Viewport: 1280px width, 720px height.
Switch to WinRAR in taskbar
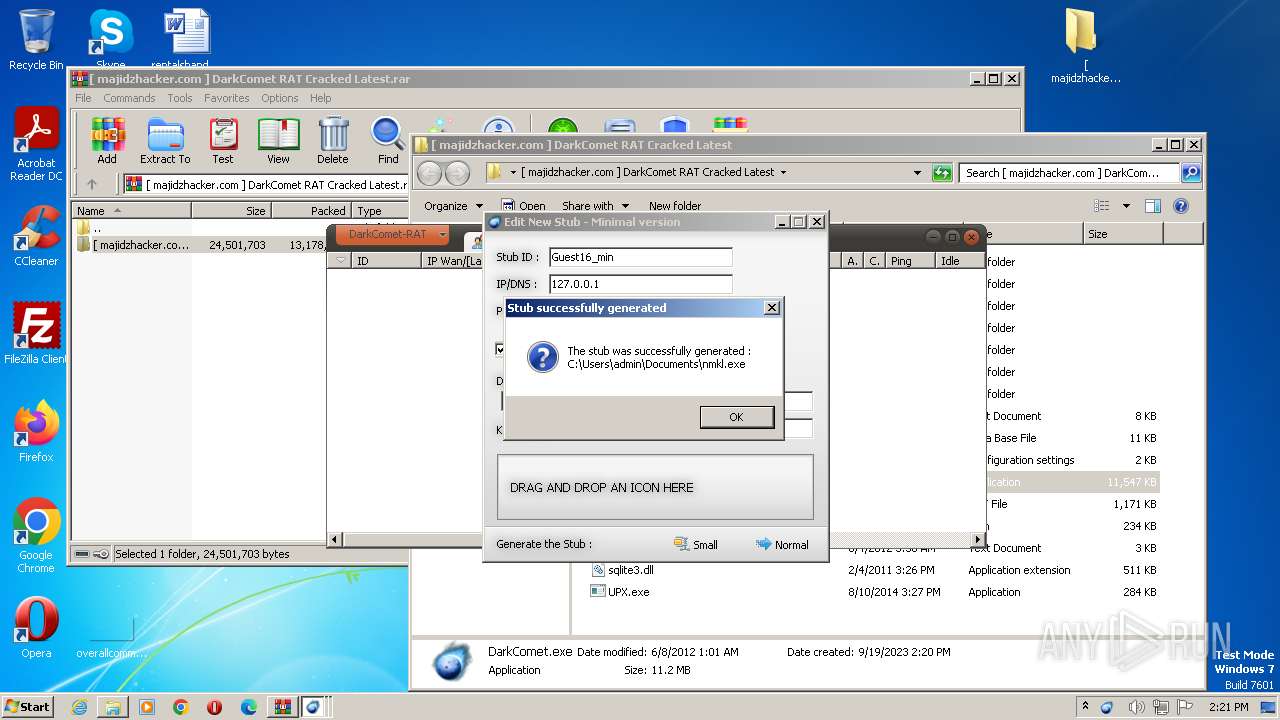point(281,707)
